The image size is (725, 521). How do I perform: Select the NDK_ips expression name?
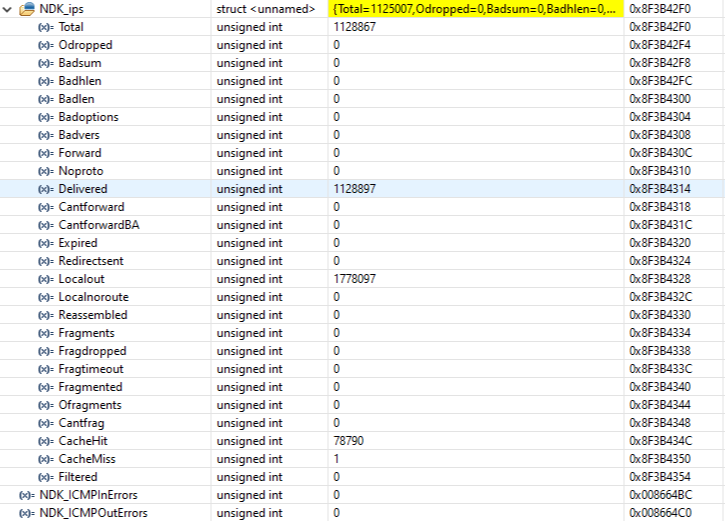(61, 9)
